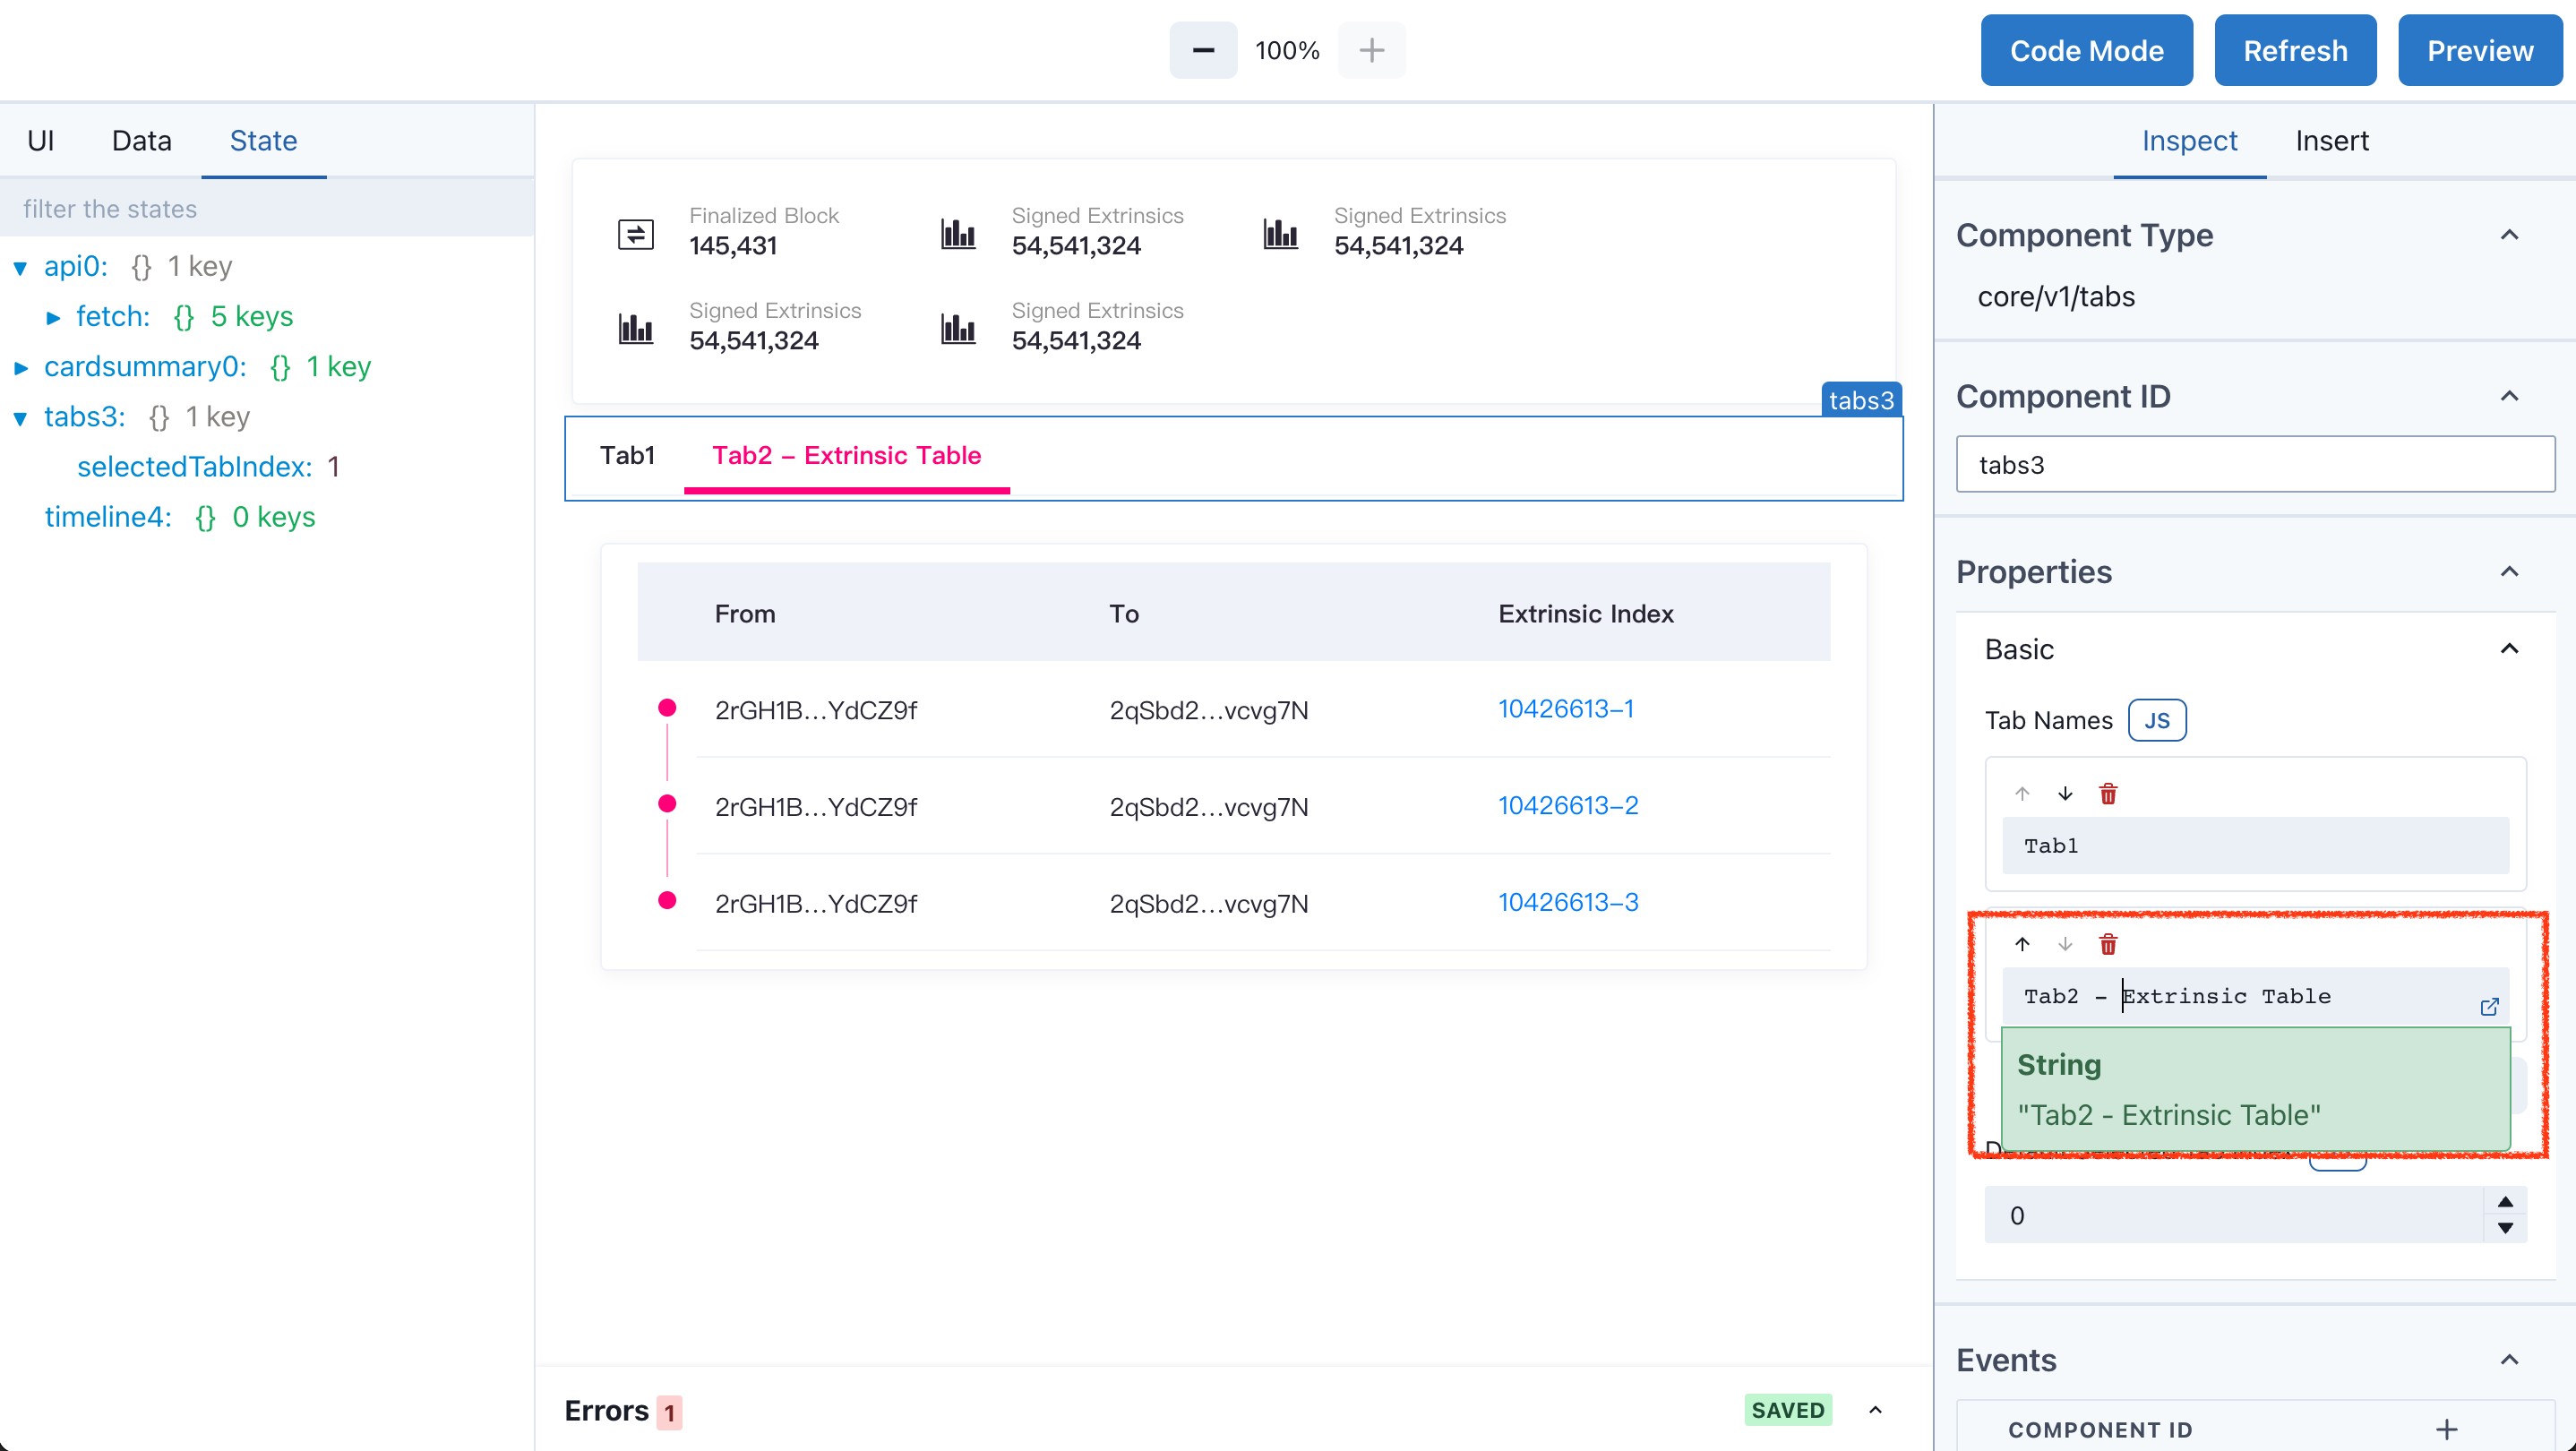Screen dimensions: 2576x1451
Task: Click the third timeline row pink marker
Action: pos(667,900)
